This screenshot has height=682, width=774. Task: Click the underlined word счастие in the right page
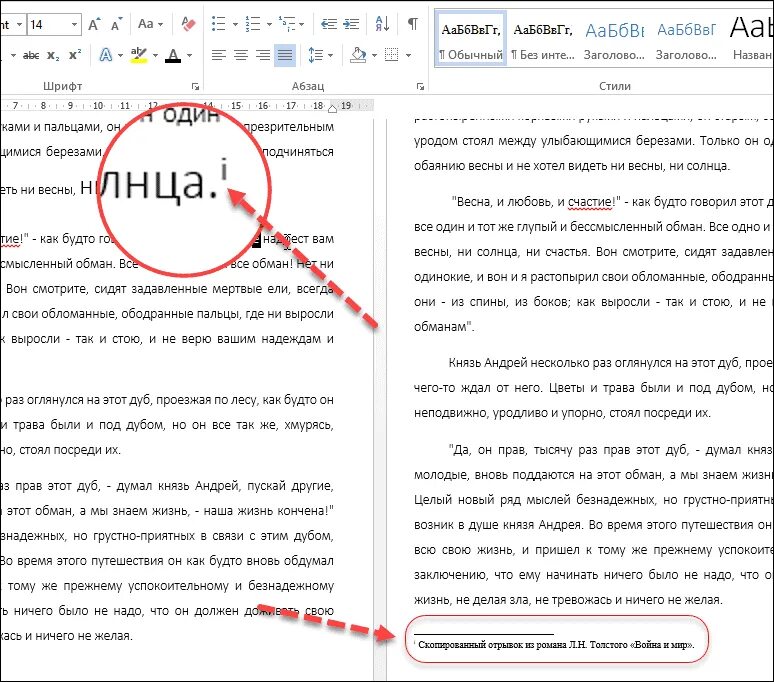(x=591, y=202)
